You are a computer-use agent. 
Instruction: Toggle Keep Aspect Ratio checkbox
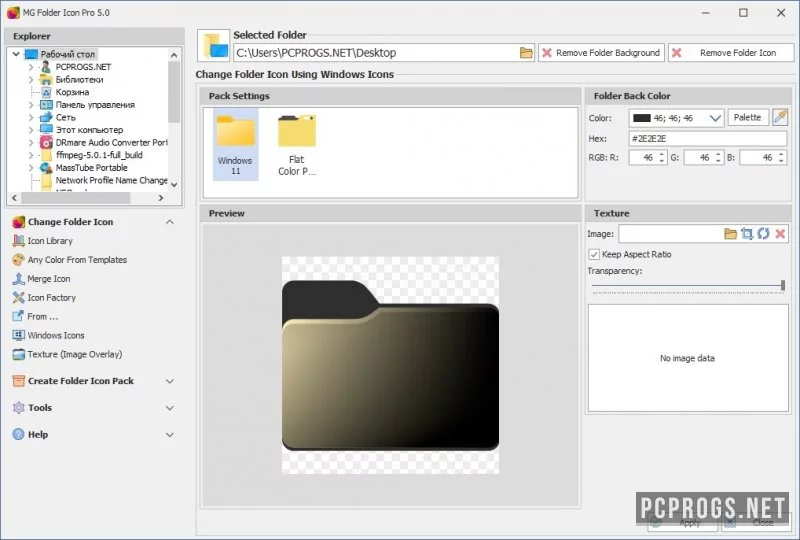(x=594, y=254)
